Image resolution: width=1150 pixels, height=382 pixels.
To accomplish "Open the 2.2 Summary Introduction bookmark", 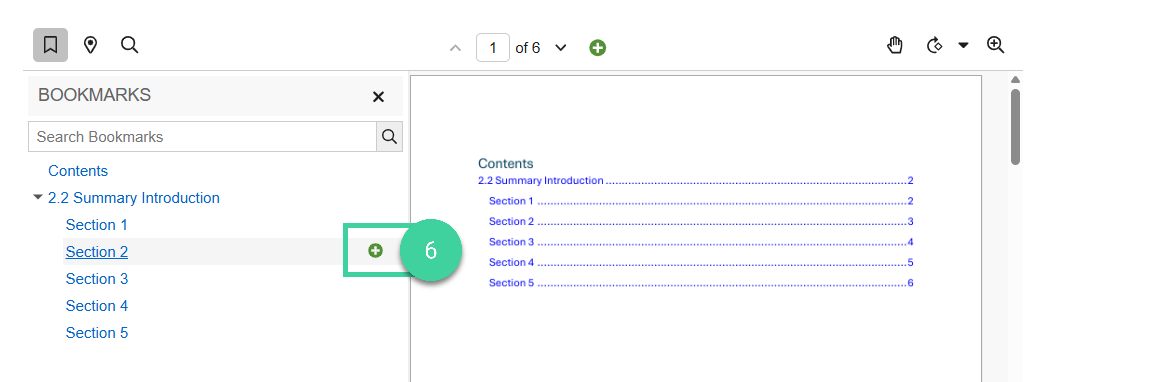I will (x=133, y=198).
